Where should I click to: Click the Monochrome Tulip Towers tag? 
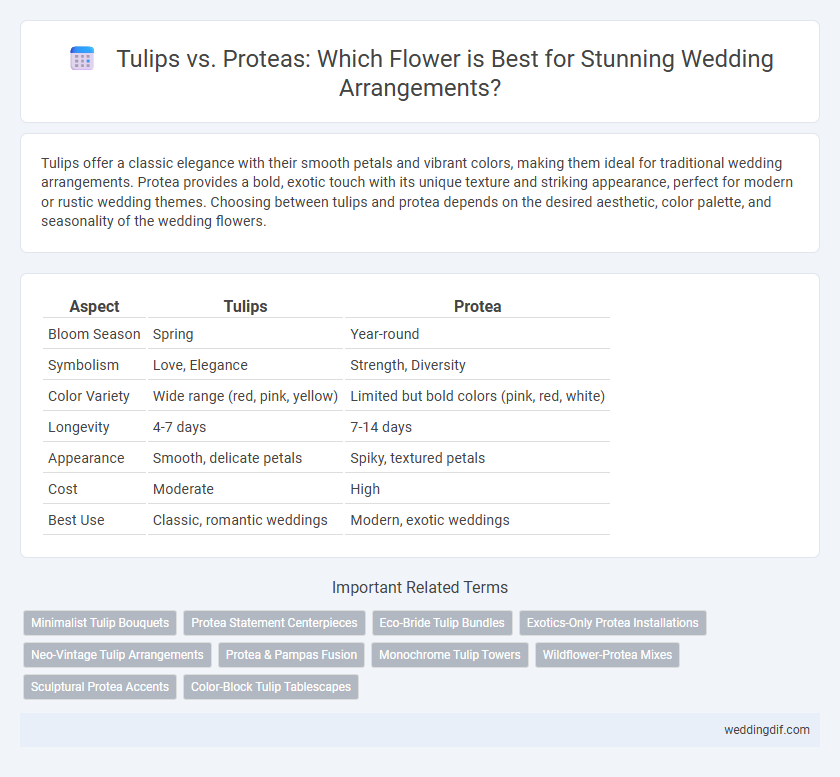pyautogui.click(x=450, y=655)
